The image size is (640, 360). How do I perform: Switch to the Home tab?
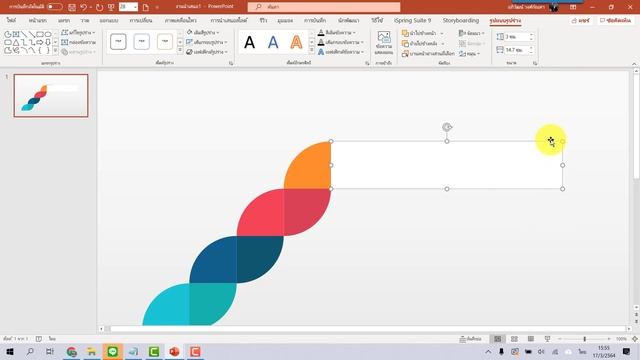click(x=38, y=20)
